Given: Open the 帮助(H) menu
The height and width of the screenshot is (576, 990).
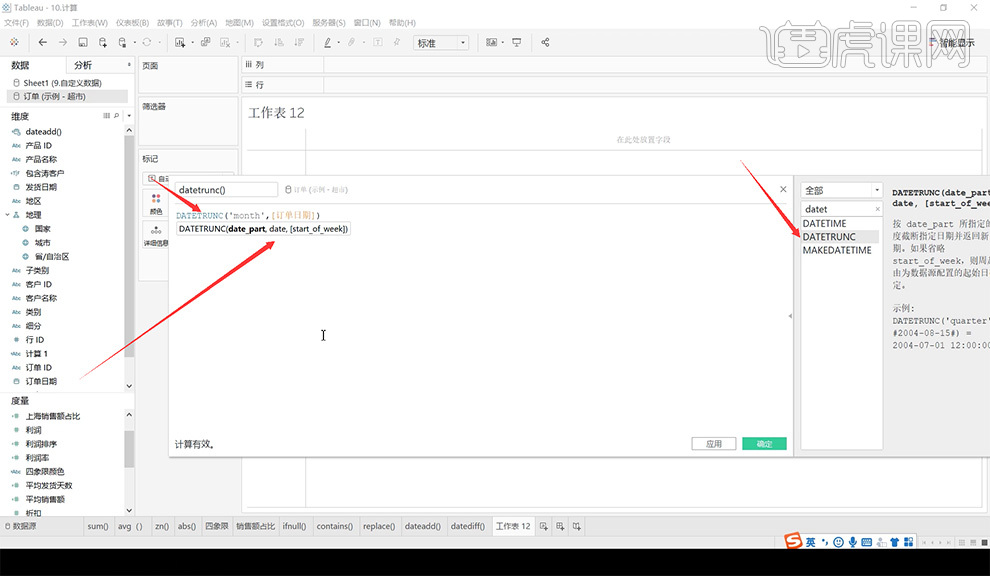Looking at the screenshot, I should [x=402, y=23].
